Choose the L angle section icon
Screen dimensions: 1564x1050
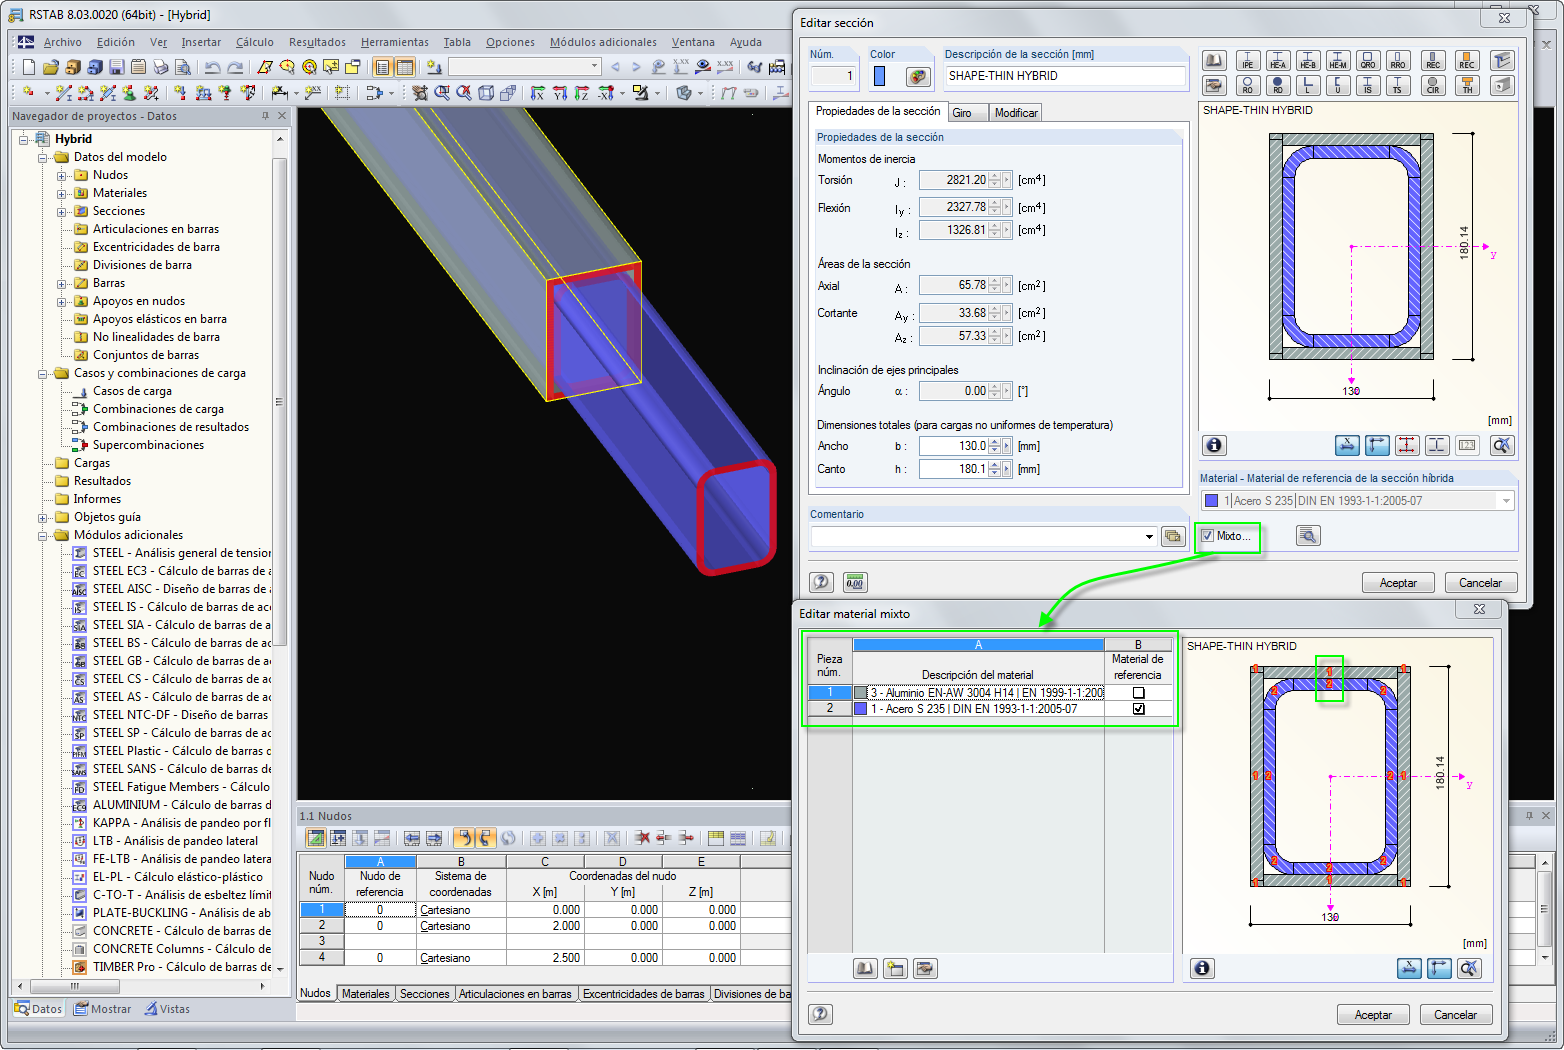click(1308, 86)
